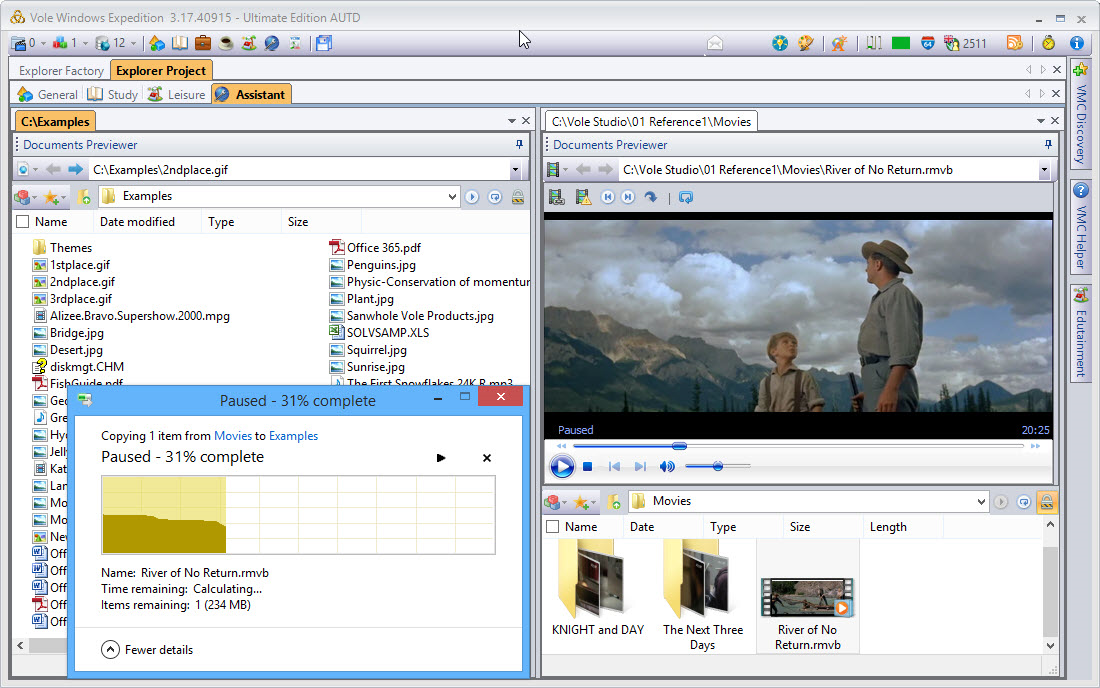Expand the Examples folder dropdown
1100x688 pixels.
tap(452, 197)
